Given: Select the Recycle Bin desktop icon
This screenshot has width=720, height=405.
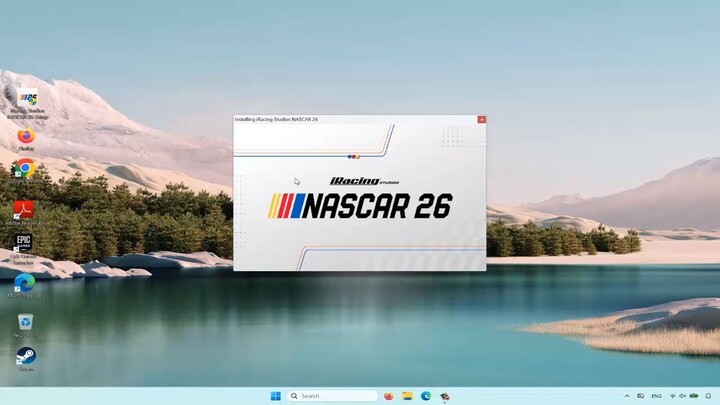Looking at the screenshot, I should 25,326.
